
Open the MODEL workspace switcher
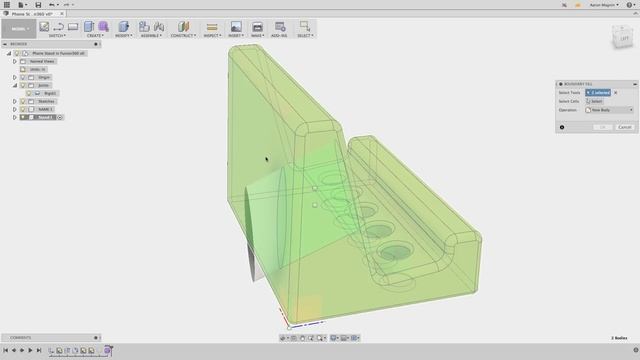19,29
